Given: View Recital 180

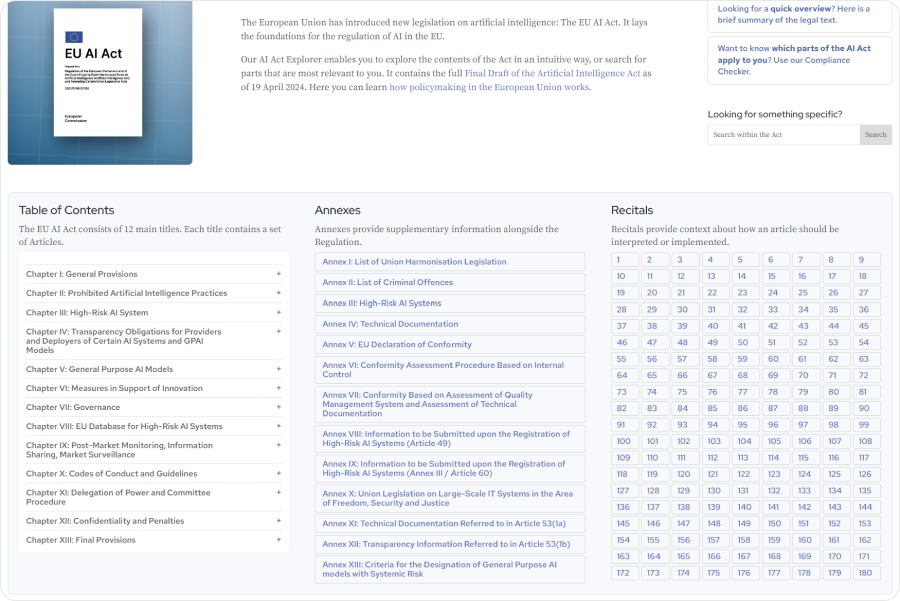Looking at the screenshot, I should pos(867,573).
